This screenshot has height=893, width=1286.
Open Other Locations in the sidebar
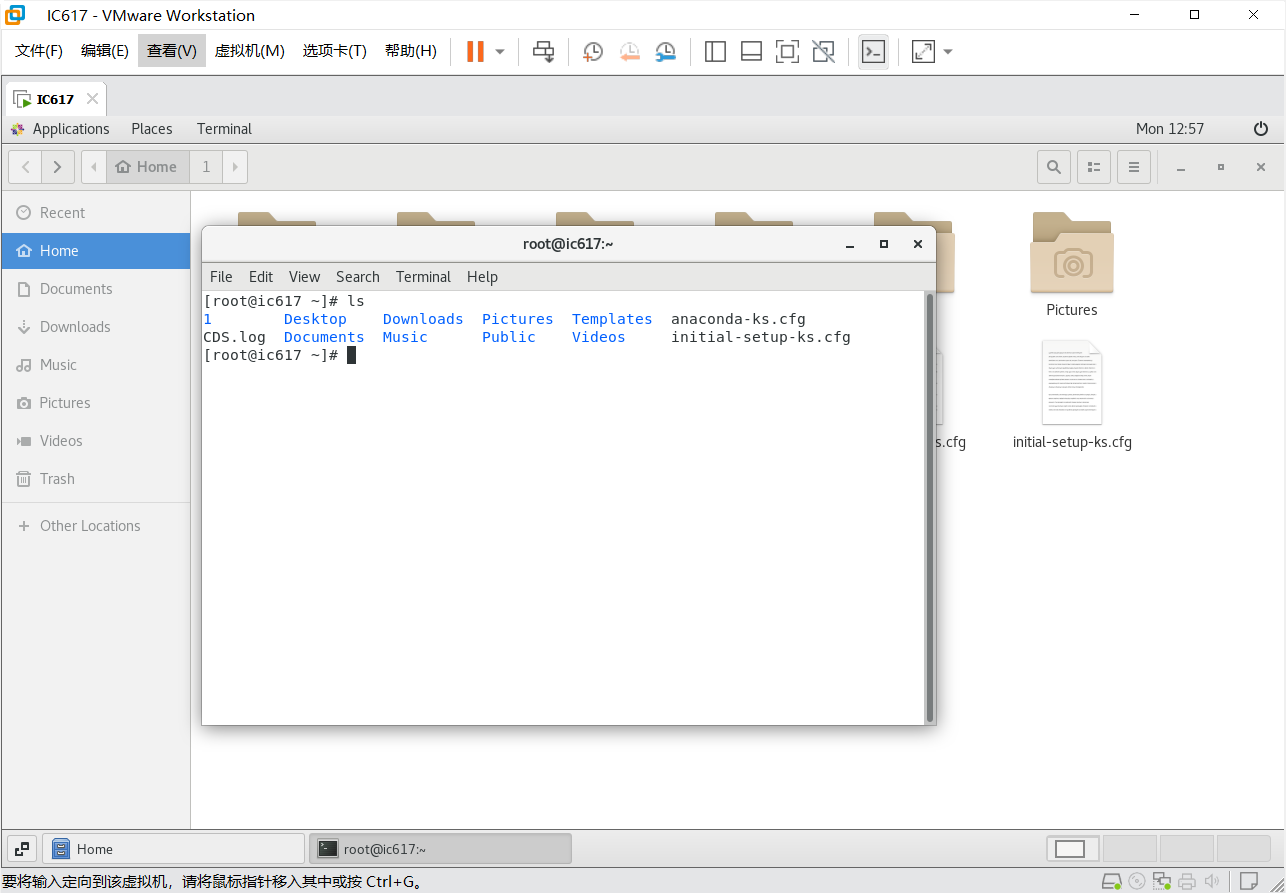pyautogui.click(x=95, y=526)
